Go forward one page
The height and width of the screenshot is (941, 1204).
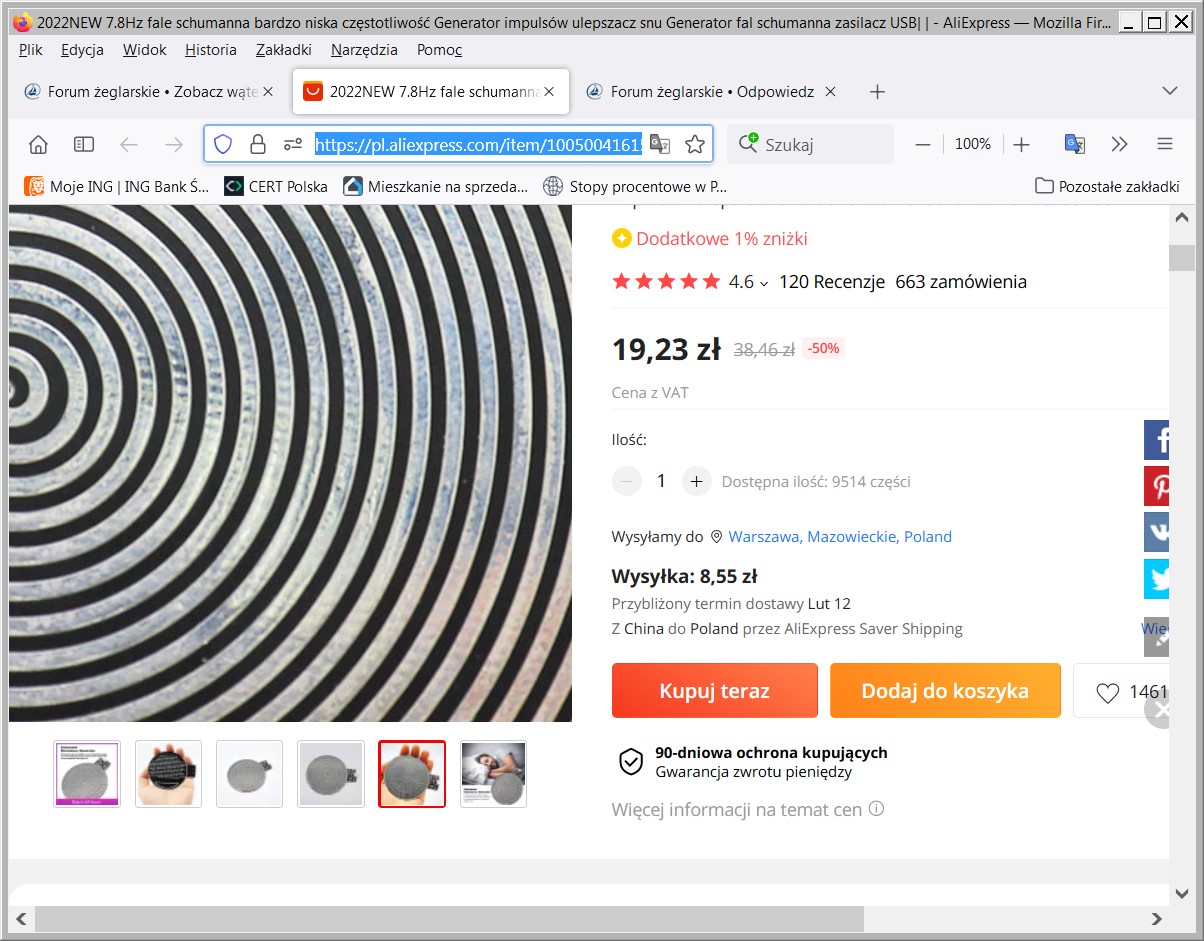click(174, 144)
